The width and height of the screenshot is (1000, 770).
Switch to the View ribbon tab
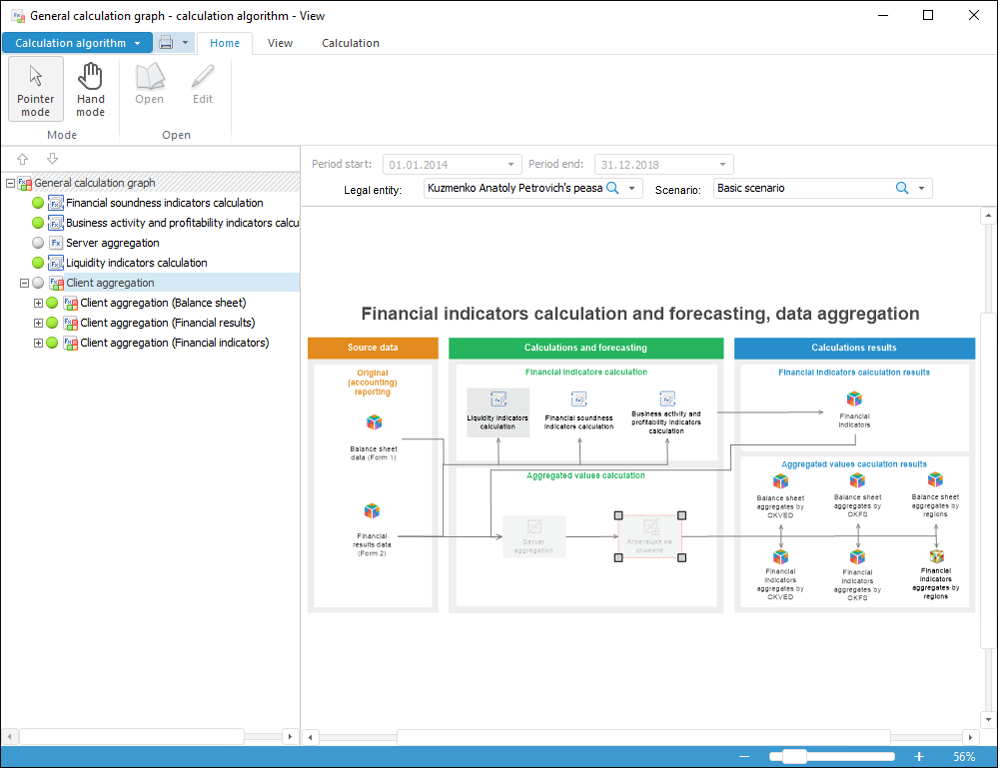(280, 43)
